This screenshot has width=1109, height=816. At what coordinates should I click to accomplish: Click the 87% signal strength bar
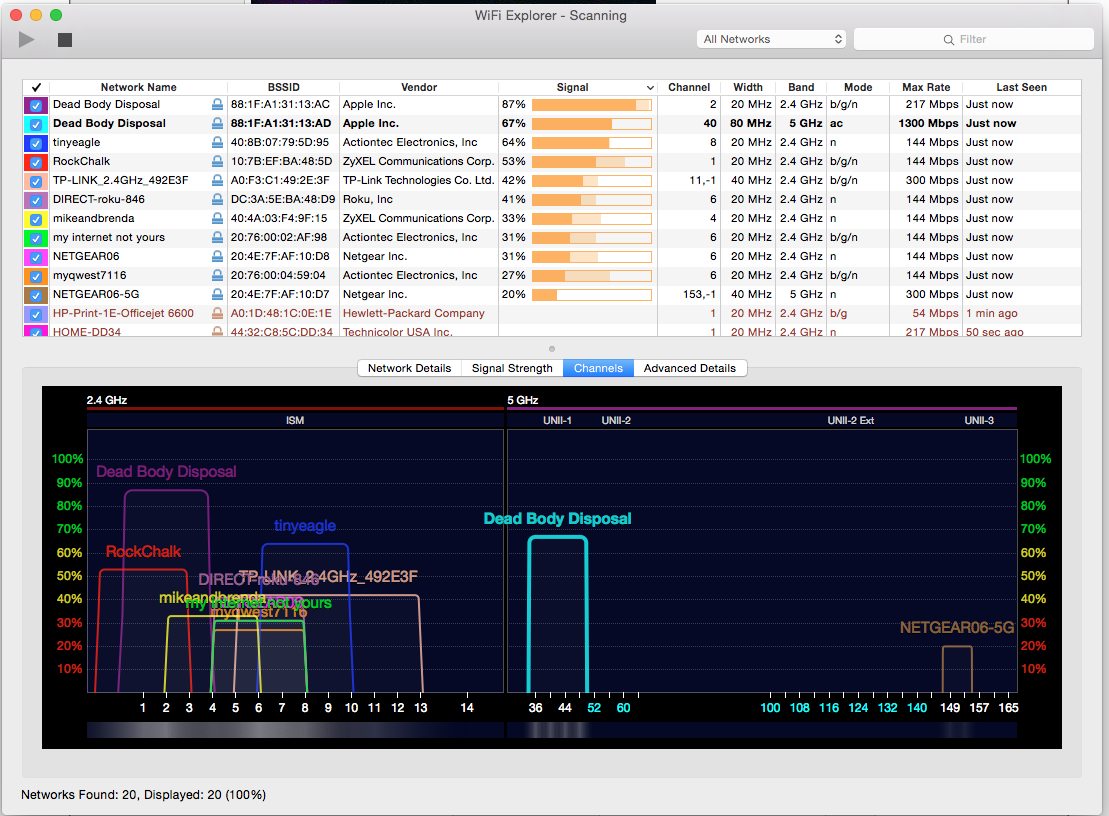point(591,105)
